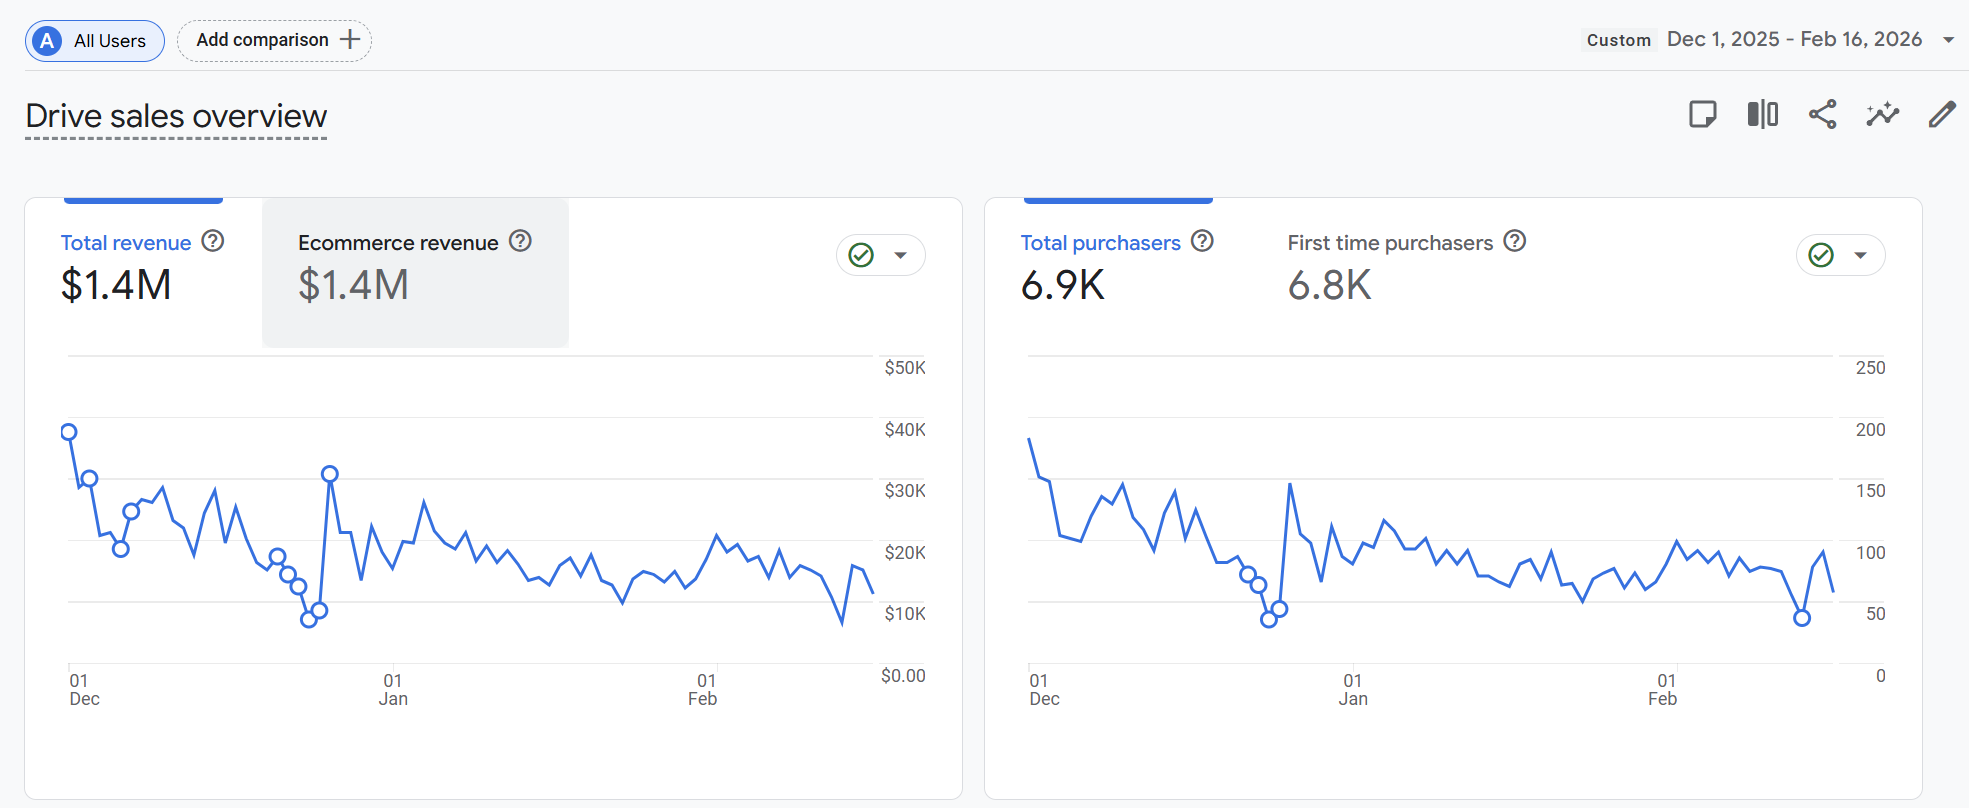
Task: Click the share this report icon
Action: tap(1822, 114)
